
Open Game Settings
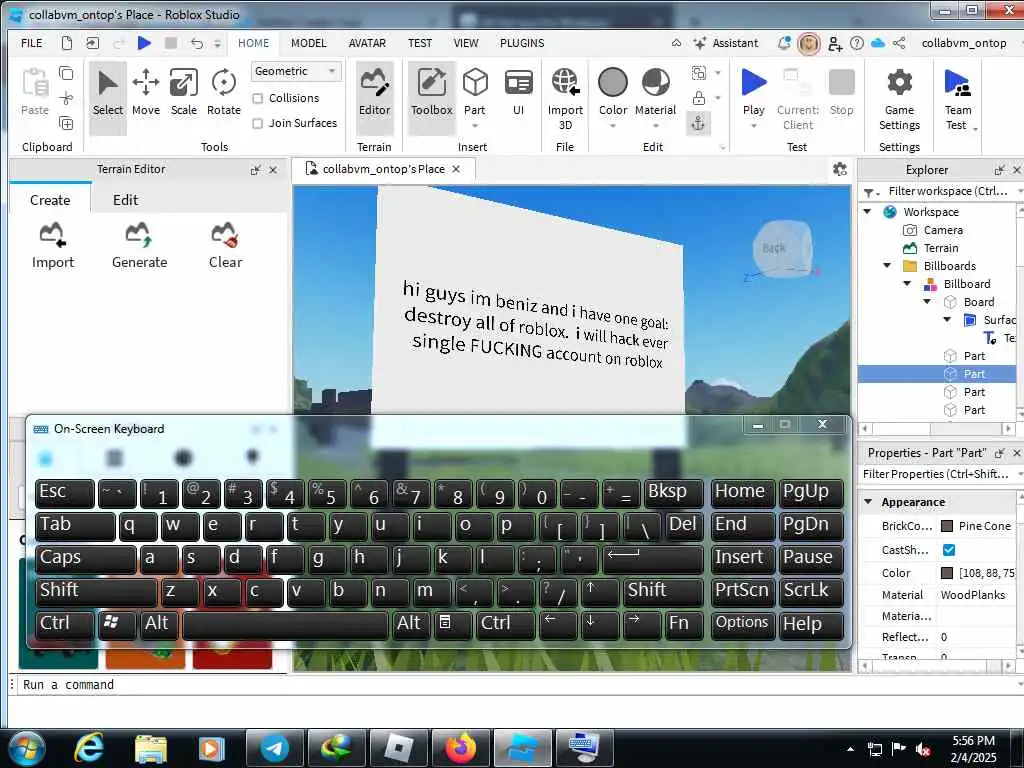pos(899,99)
